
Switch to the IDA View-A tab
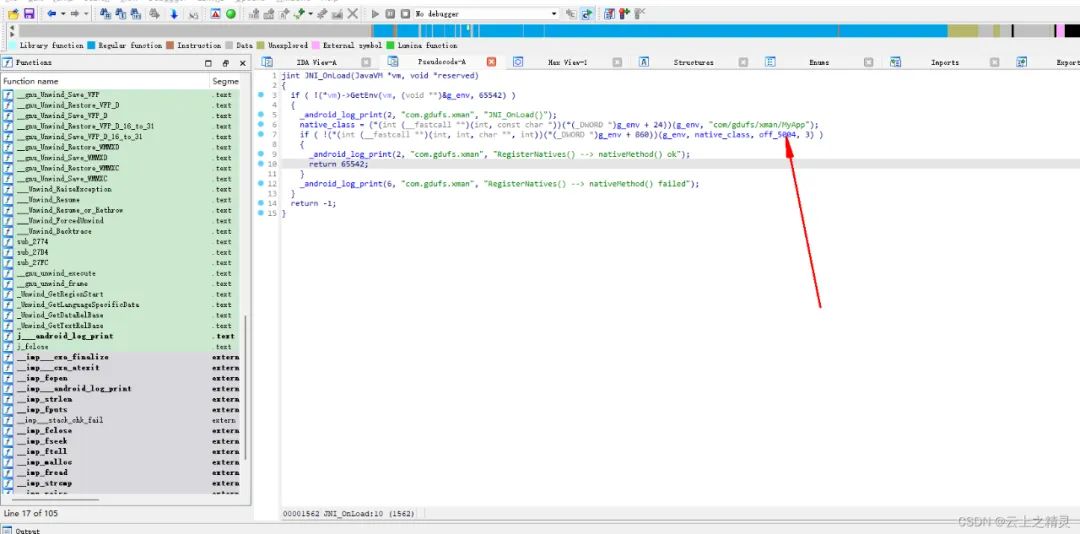[x=316, y=62]
